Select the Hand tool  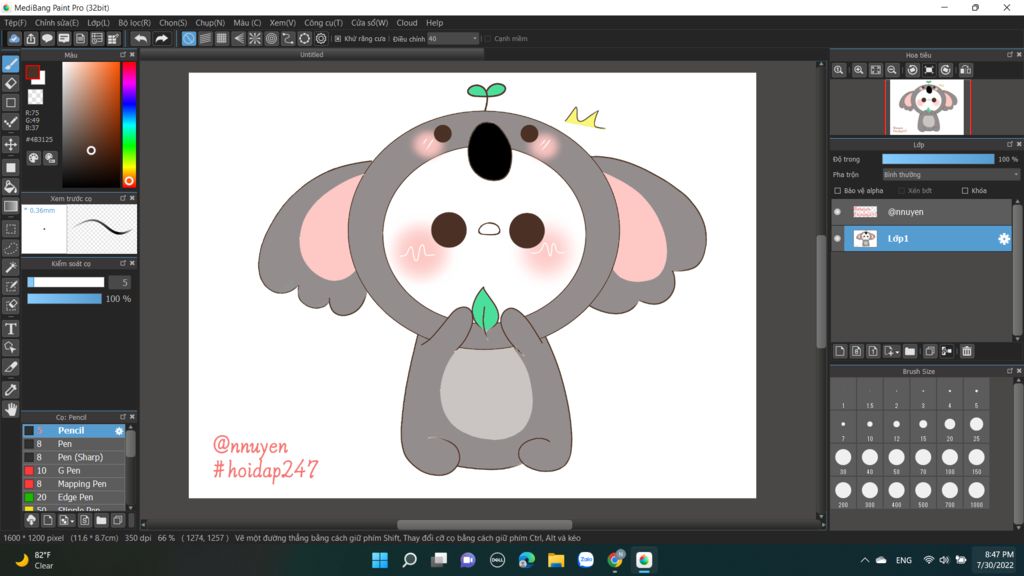pyautogui.click(x=10, y=409)
